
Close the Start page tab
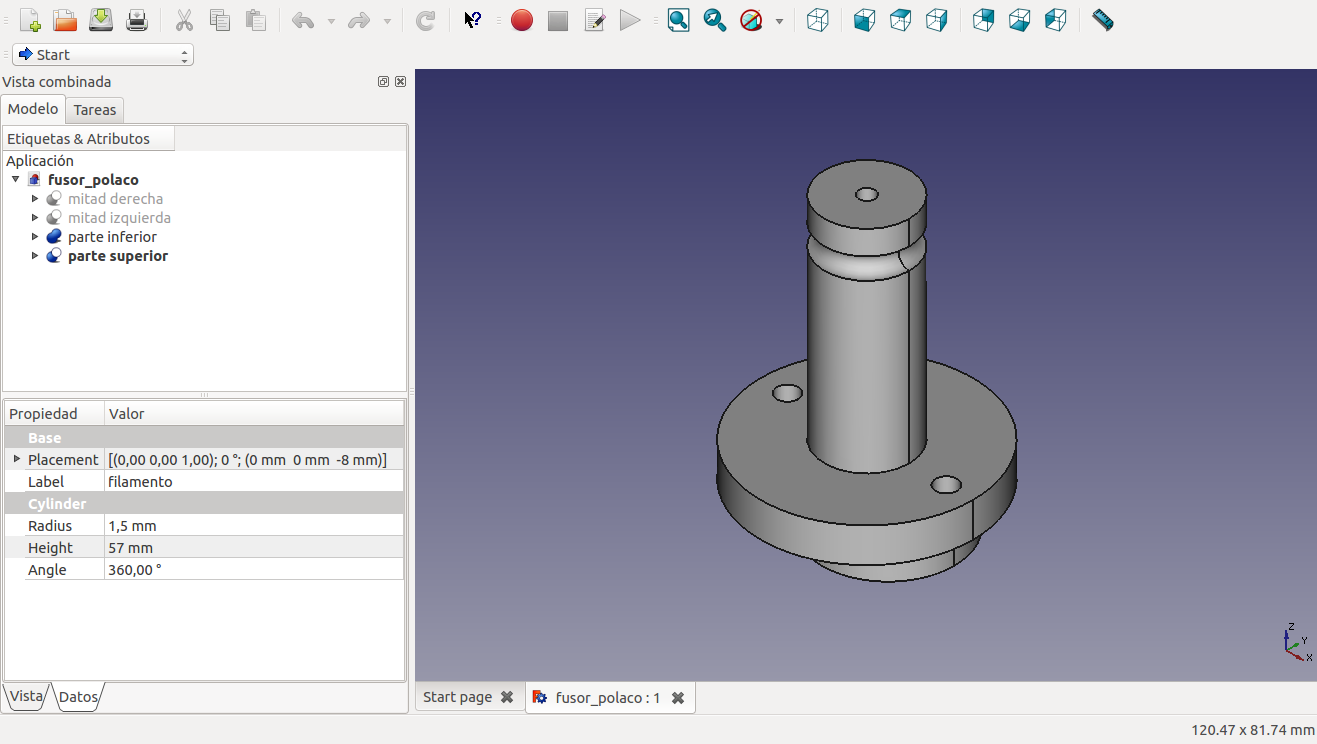click(507, 697)
